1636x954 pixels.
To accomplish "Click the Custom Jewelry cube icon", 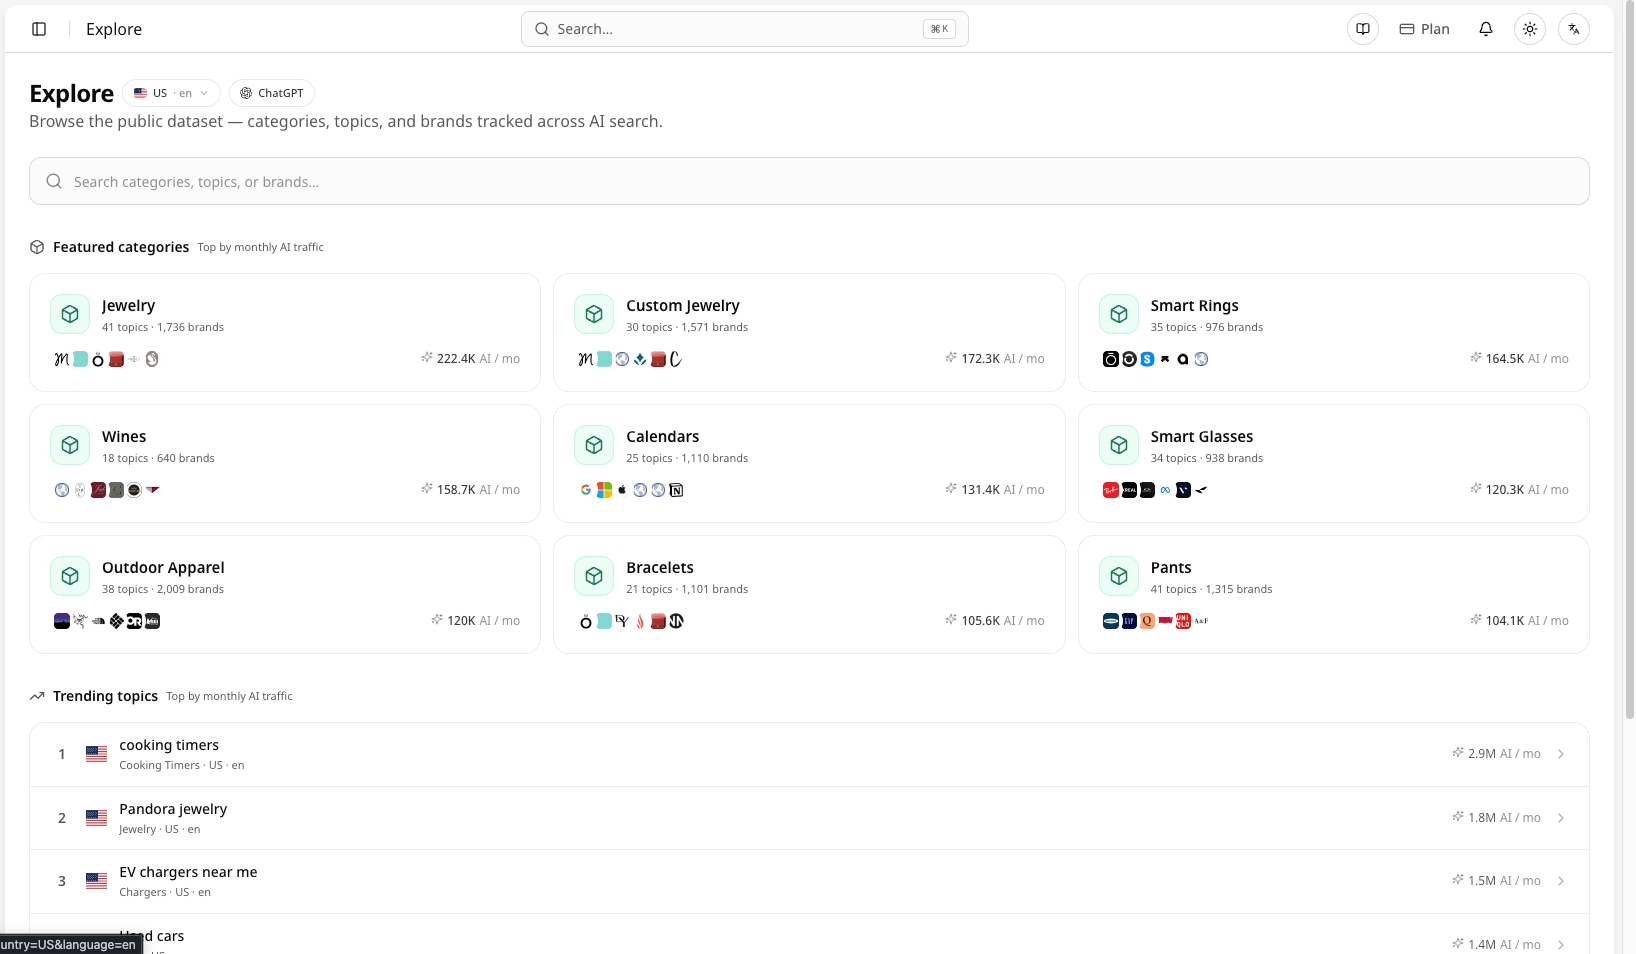I will (594, 314).
